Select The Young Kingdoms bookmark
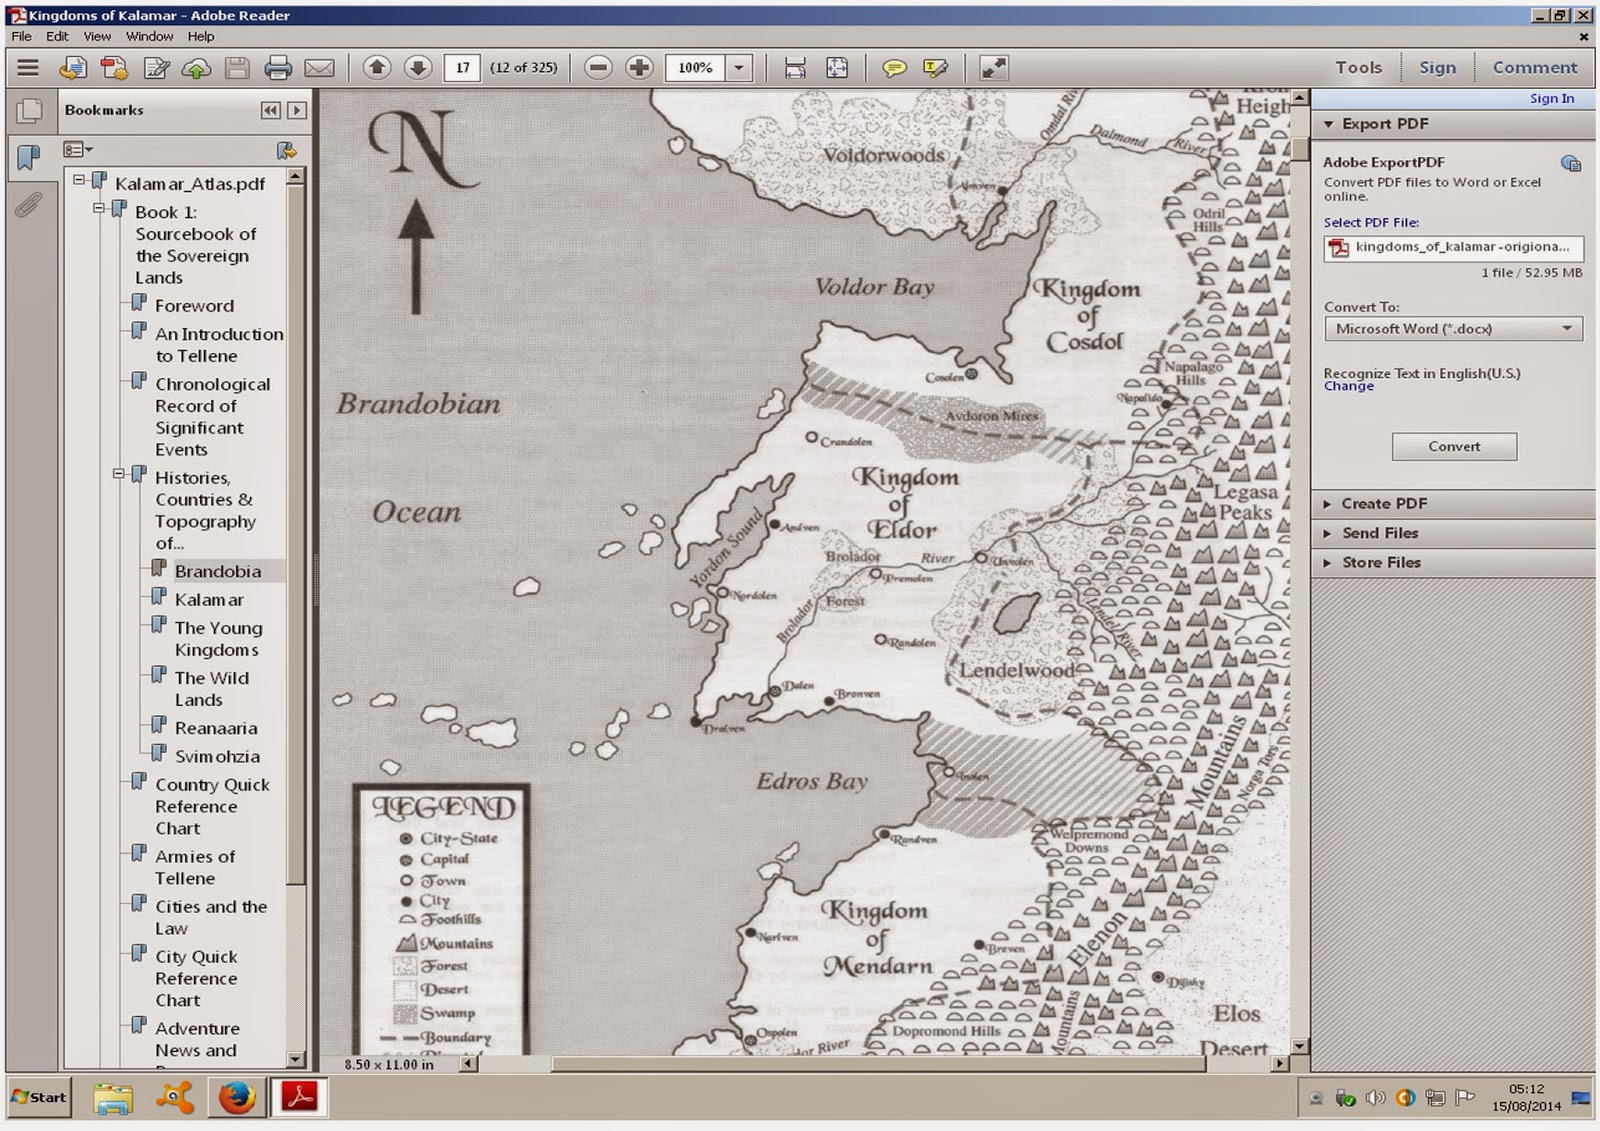Screen dimensions: 1600x1131 point(219,639)
